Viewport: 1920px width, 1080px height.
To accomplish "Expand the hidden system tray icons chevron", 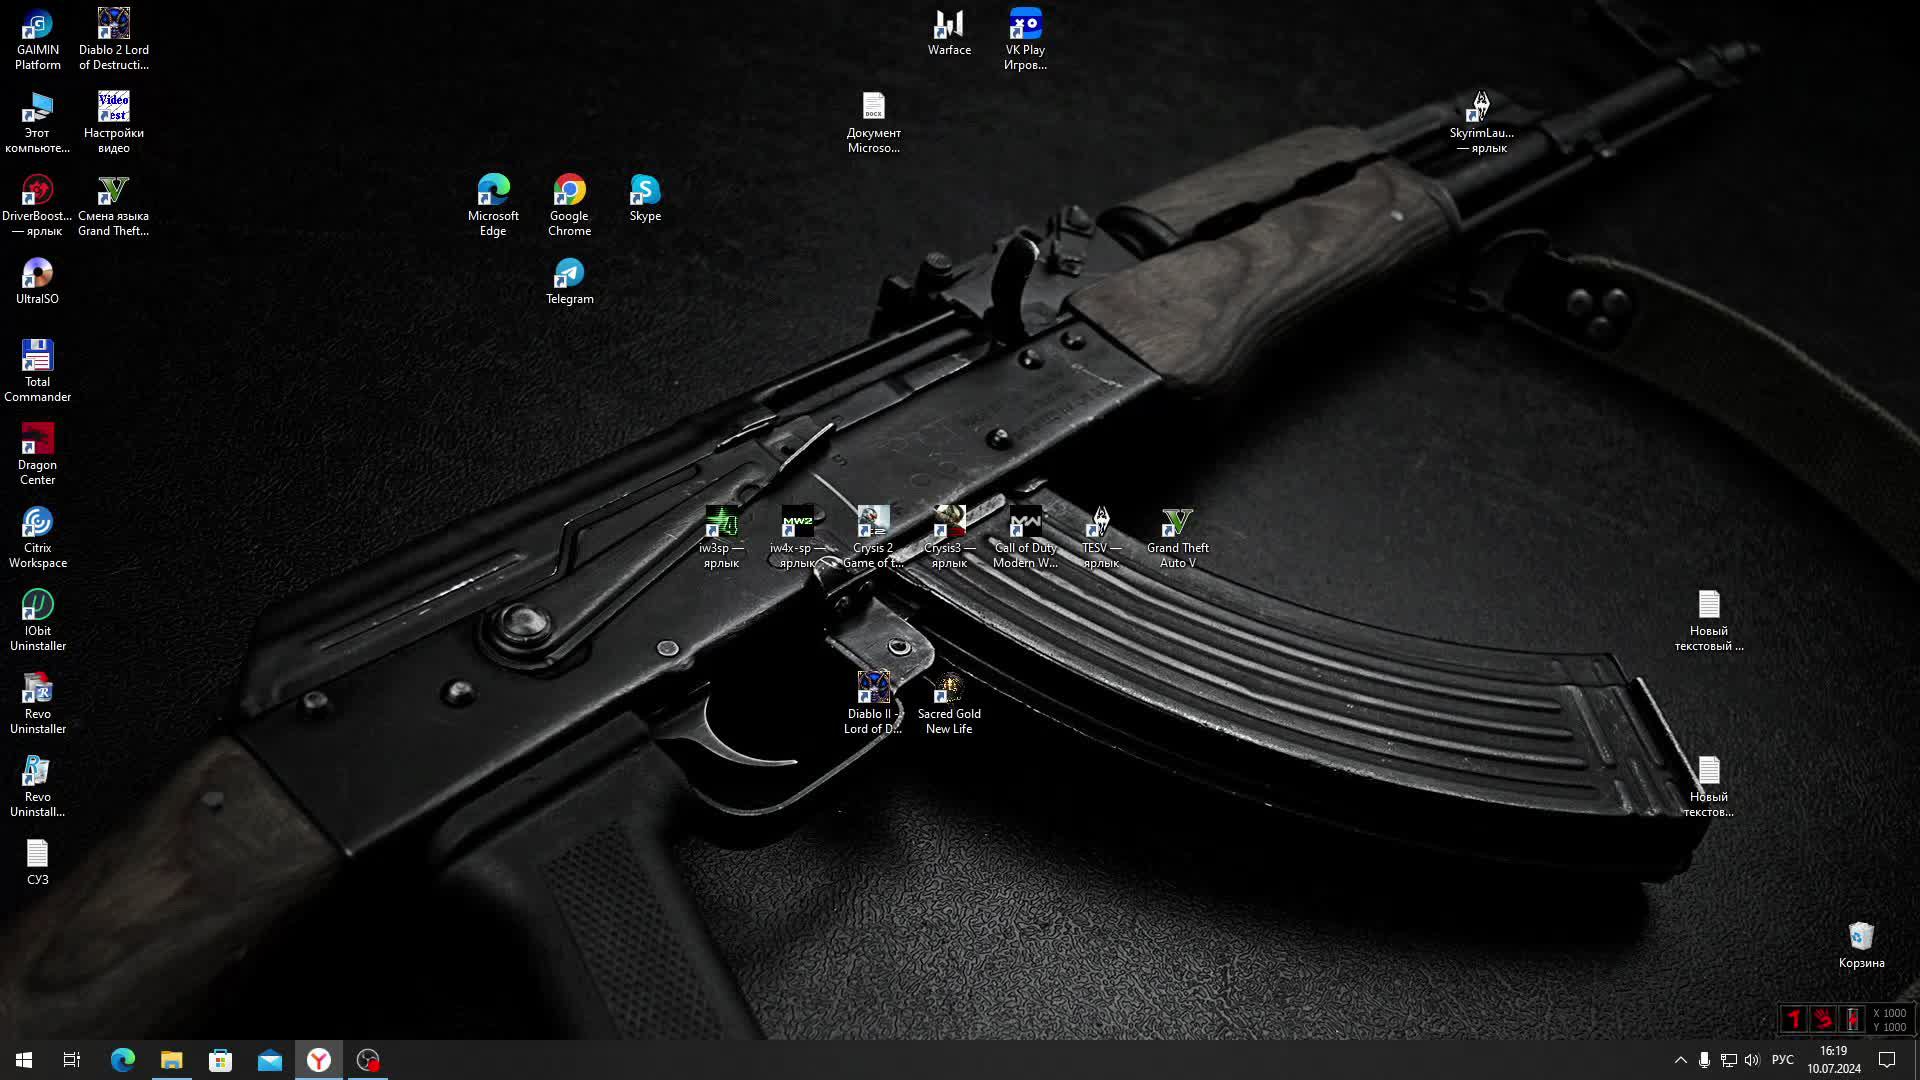I will tap(1681, 1060).
